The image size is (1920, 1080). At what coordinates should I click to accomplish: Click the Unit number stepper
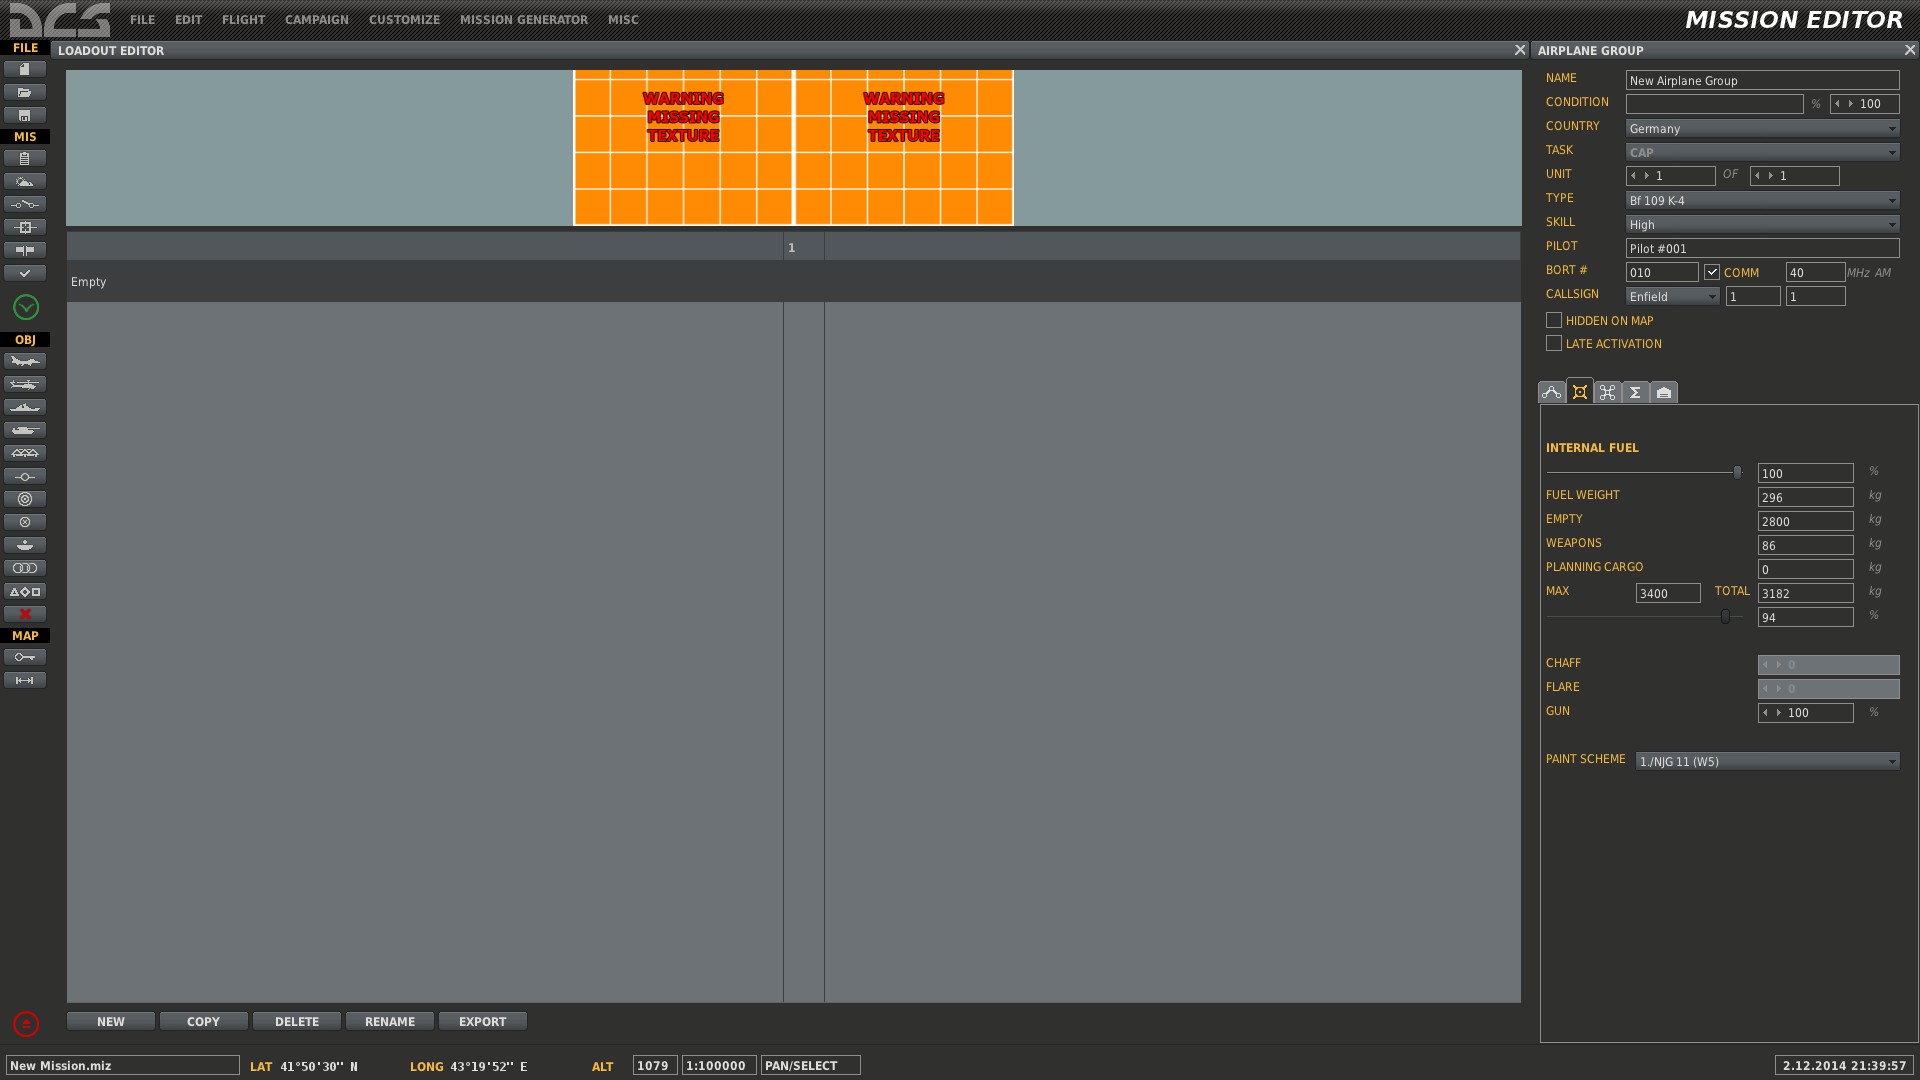[x=1671, y=176]
